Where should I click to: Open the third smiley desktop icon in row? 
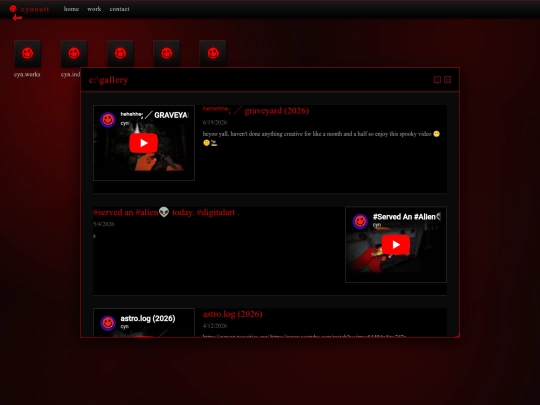click(x=120, y=53)
